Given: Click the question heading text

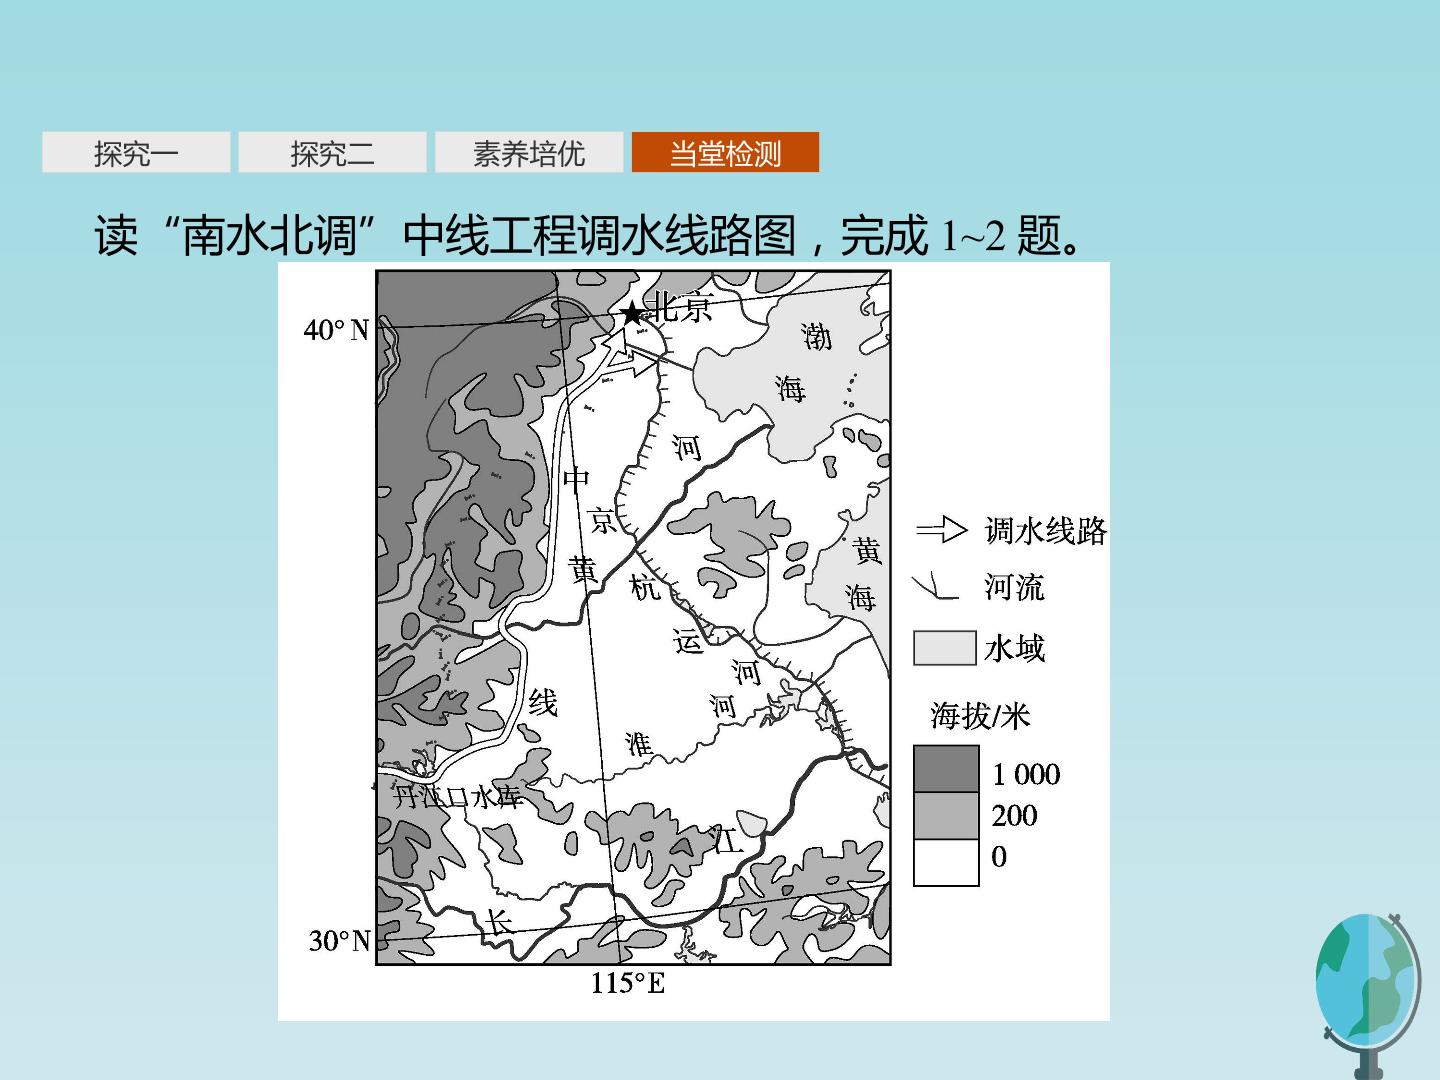Looking at the screenshot, I should point(589,237).
